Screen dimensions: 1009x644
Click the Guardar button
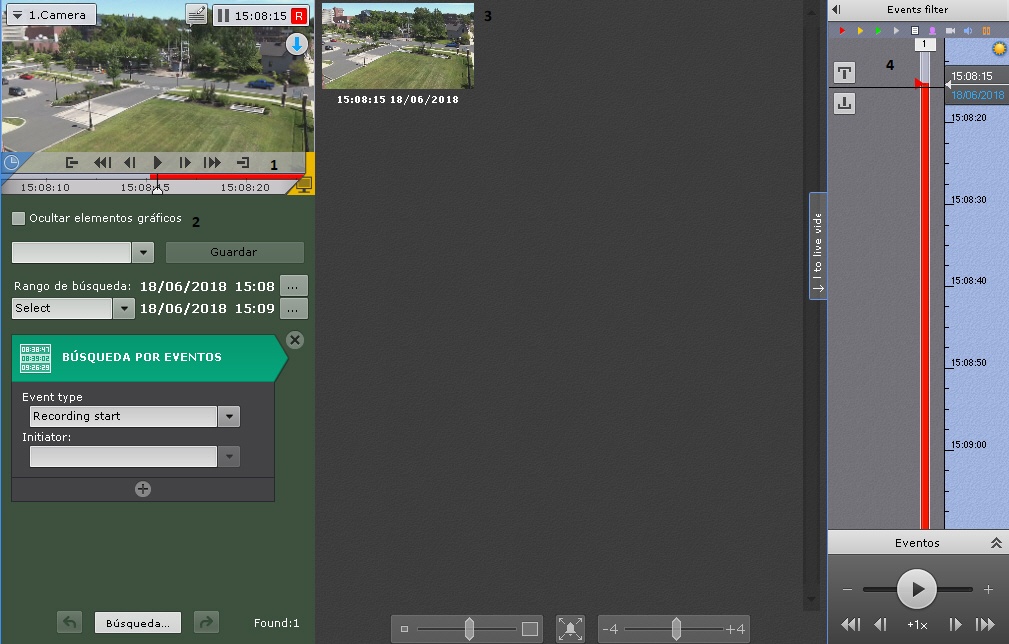[x=234, y=252]
